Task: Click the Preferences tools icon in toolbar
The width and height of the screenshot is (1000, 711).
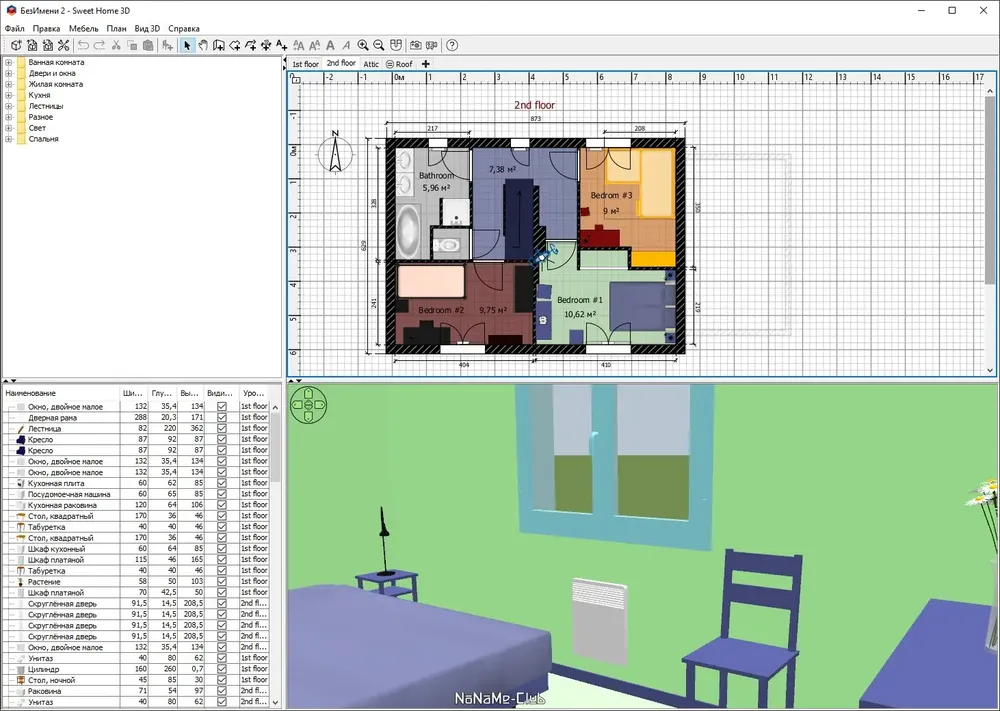Action: [x=63, y=45]
